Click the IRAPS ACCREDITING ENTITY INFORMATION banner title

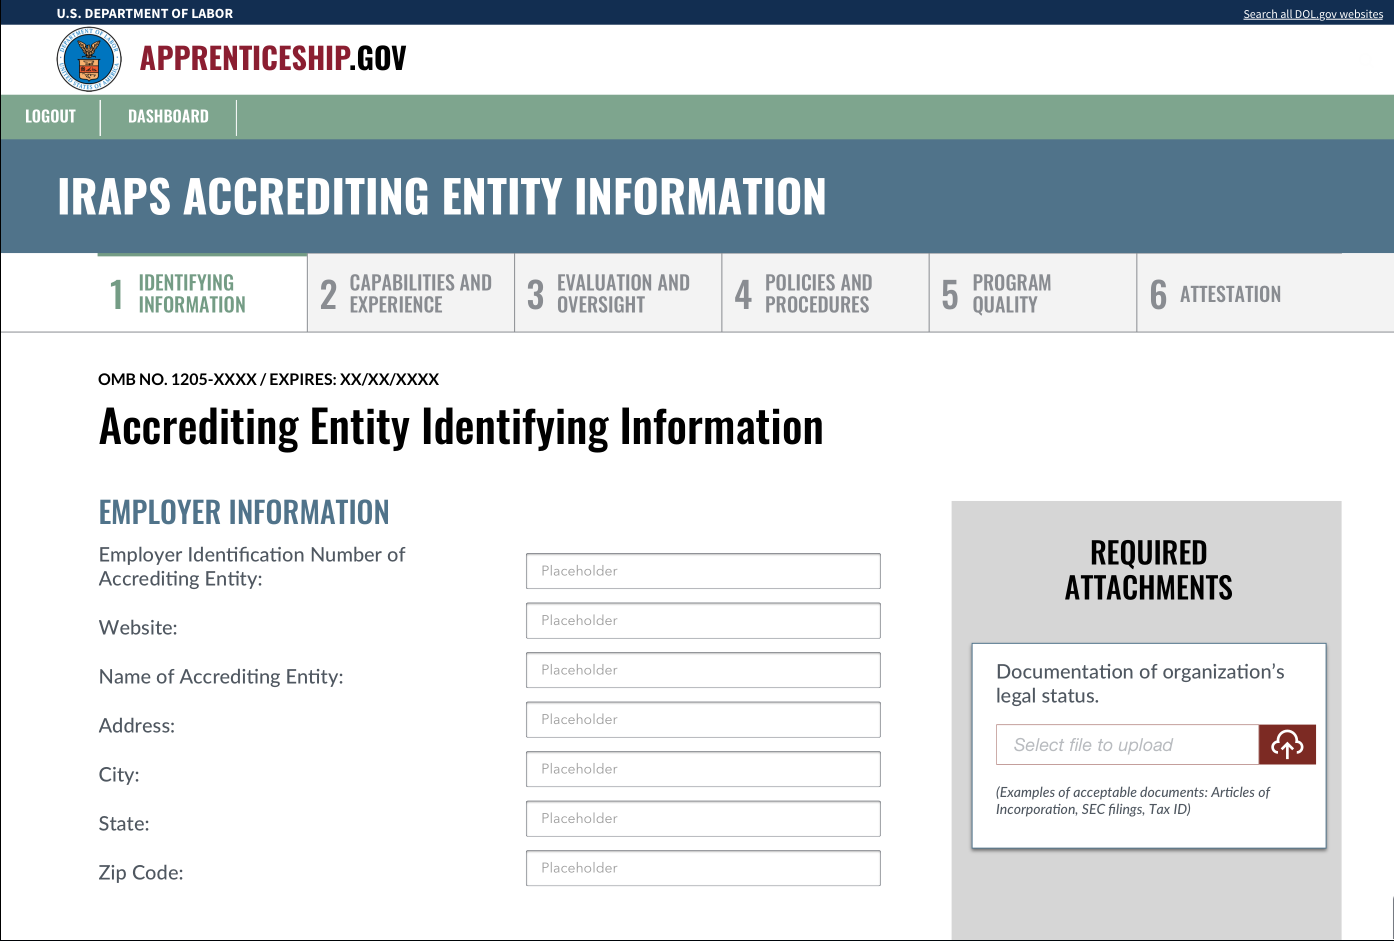442,196
